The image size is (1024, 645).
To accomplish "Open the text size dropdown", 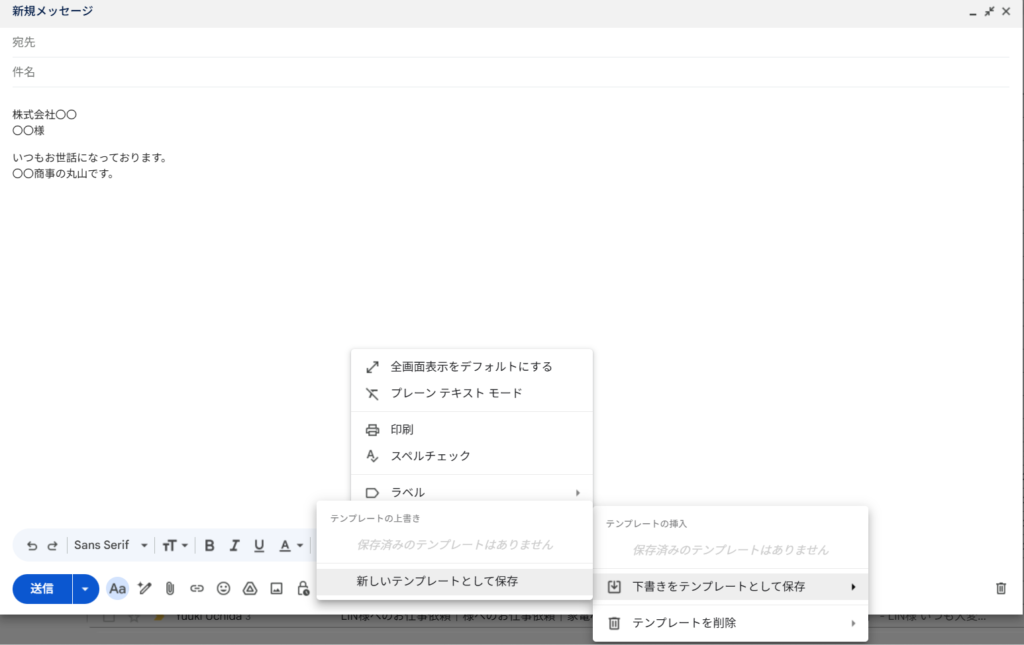I will pyautogui.click(x=175, y=546).
